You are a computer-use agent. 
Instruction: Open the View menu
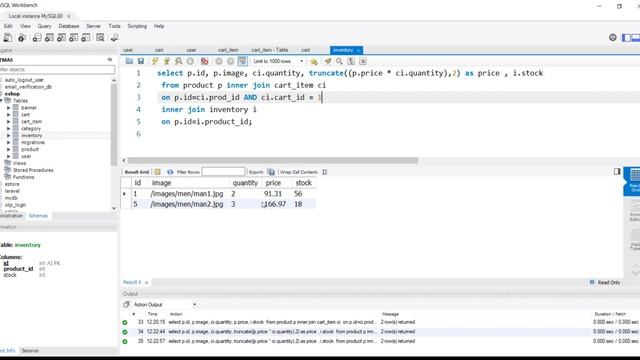click(25, 26)
